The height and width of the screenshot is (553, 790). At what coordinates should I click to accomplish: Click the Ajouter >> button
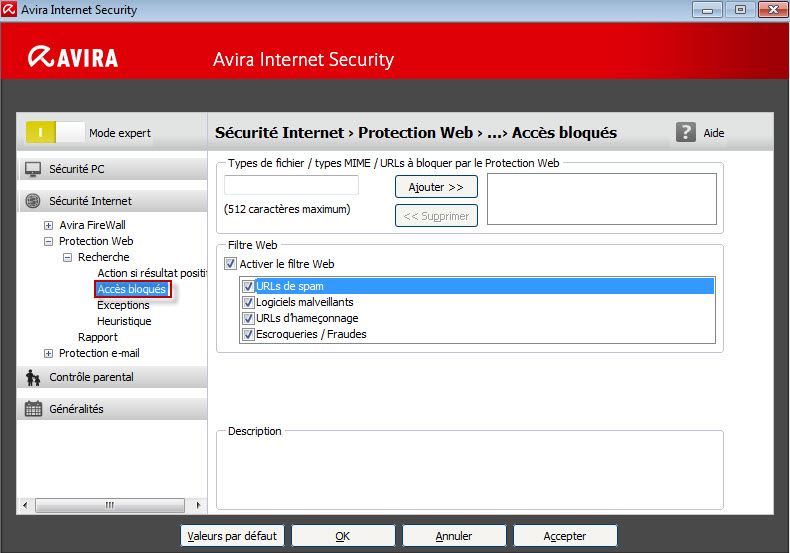[436, 187]
